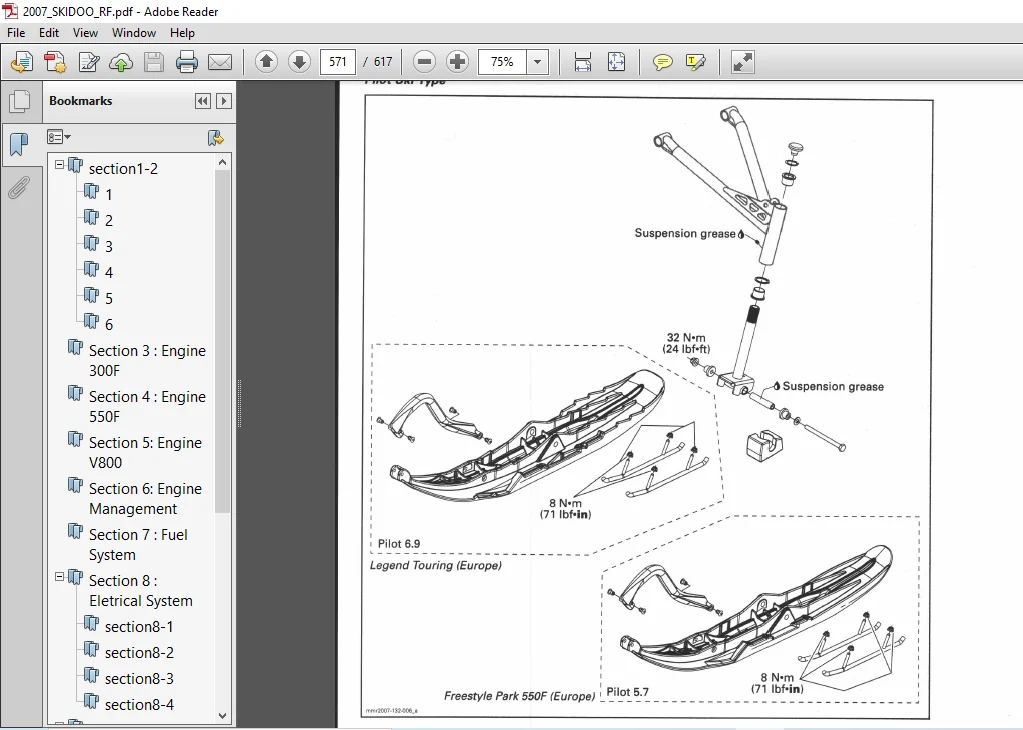Viewport: 1023px width, 730px height.
Task: Select bookmark 3 under section1-2
Action: tap(108, 247)
